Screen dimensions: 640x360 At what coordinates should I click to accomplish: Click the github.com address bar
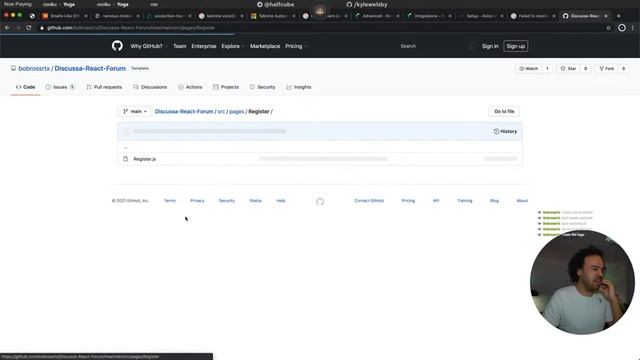coord(321,28)
